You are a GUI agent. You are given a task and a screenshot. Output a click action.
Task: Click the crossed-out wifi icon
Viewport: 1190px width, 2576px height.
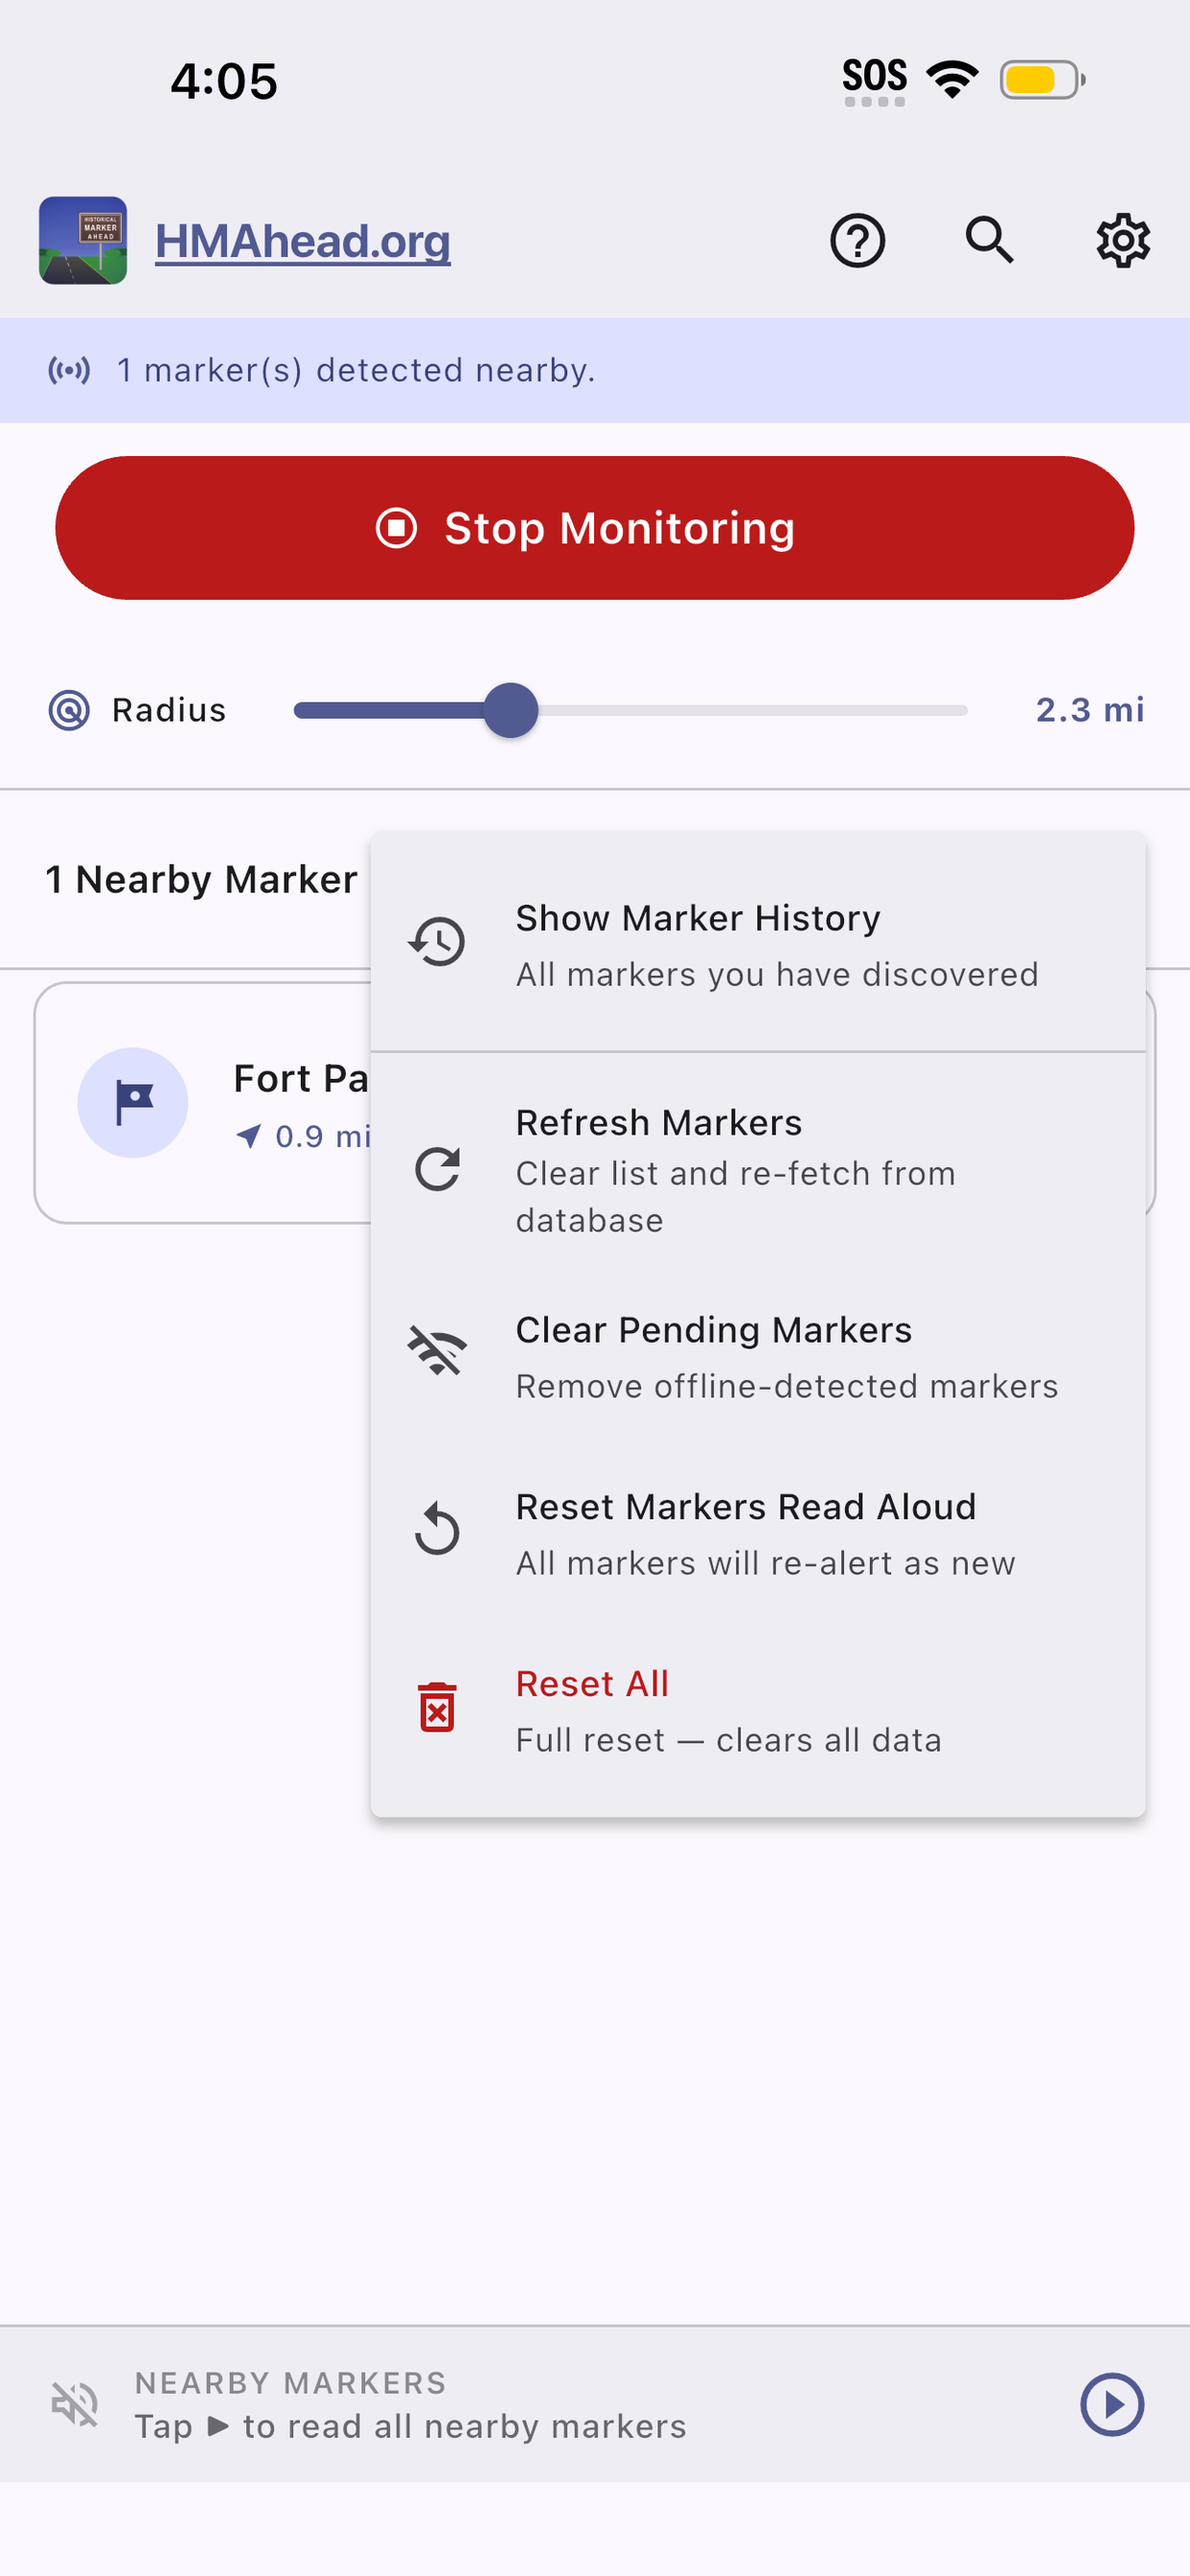click(437, 1351)
